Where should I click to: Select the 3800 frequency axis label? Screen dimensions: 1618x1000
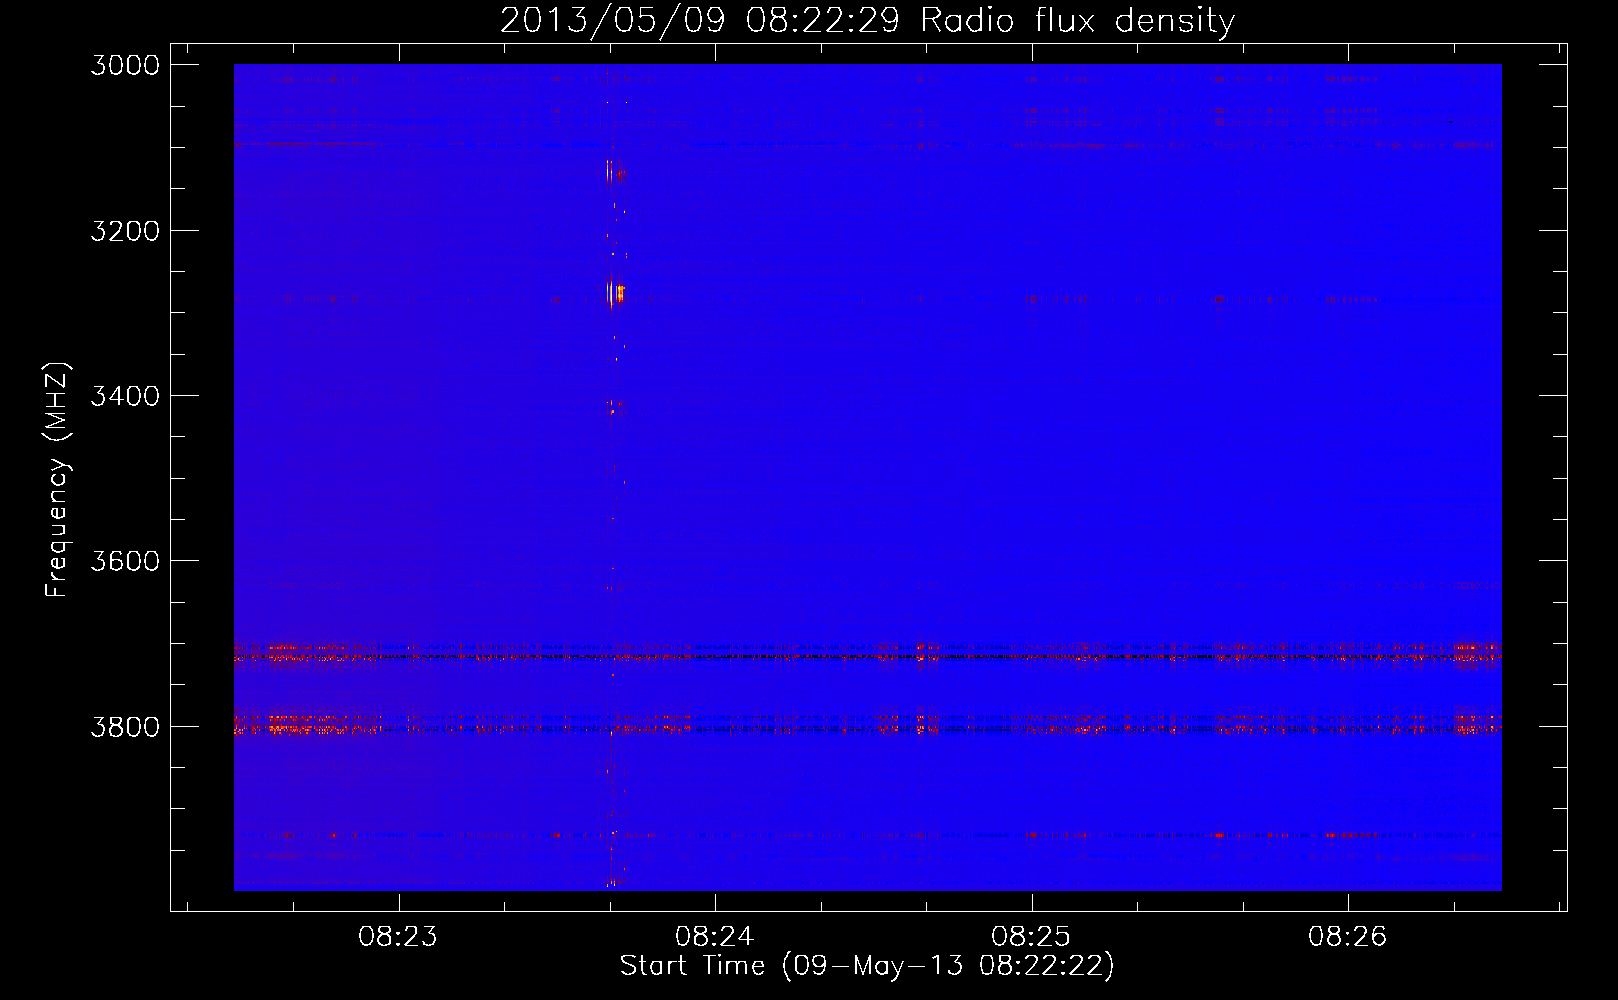125,726
